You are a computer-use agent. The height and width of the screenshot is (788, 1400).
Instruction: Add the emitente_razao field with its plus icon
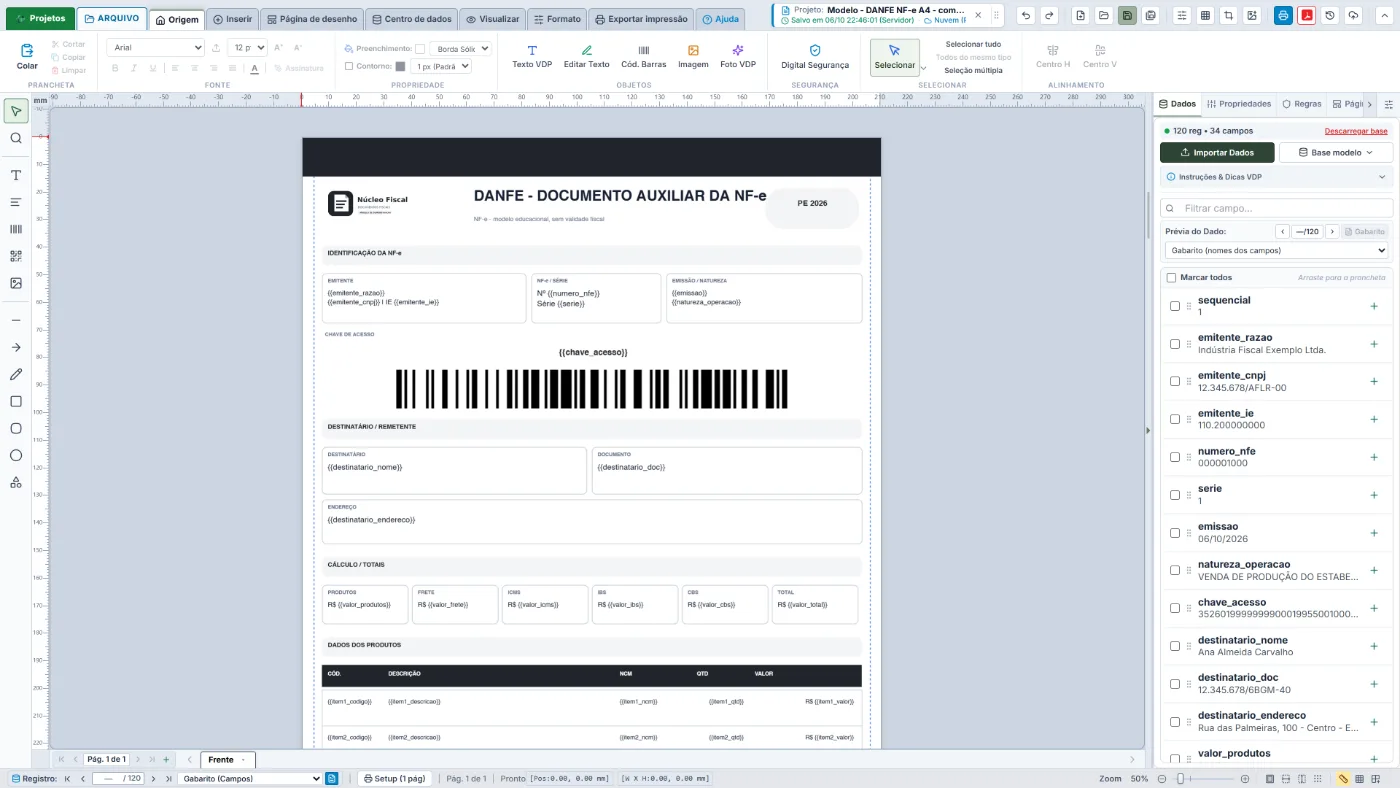[x=1374, y=343]
